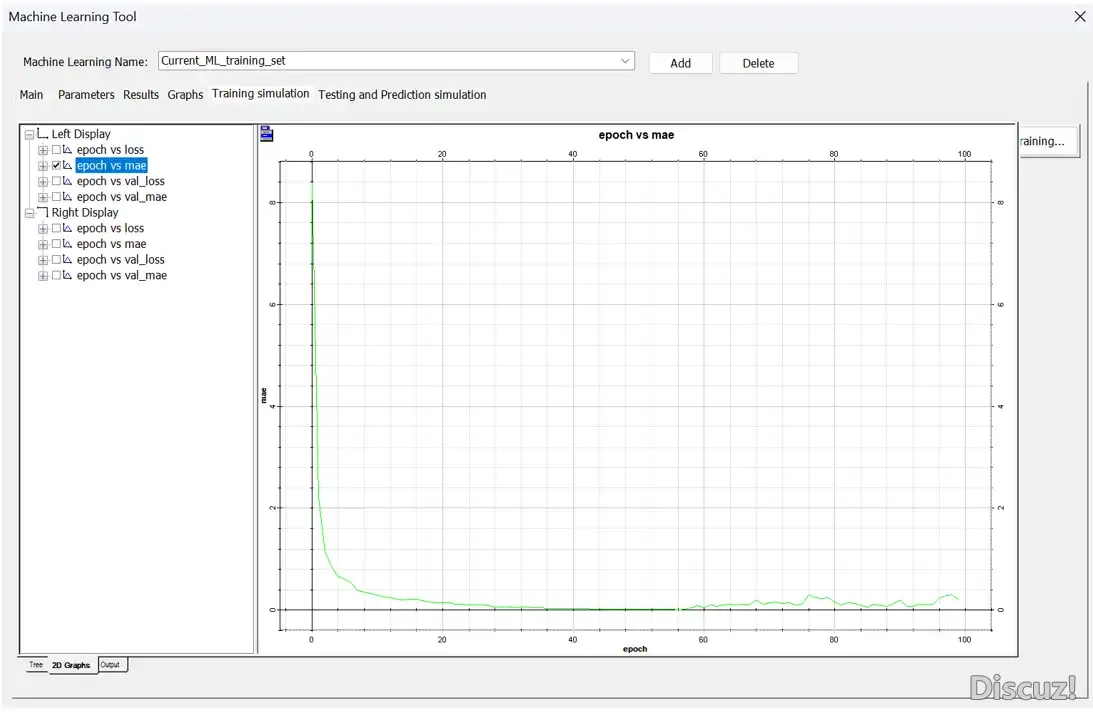Click the Machine Learning Name label
The image size is (1093, 712).
[85, 62]
